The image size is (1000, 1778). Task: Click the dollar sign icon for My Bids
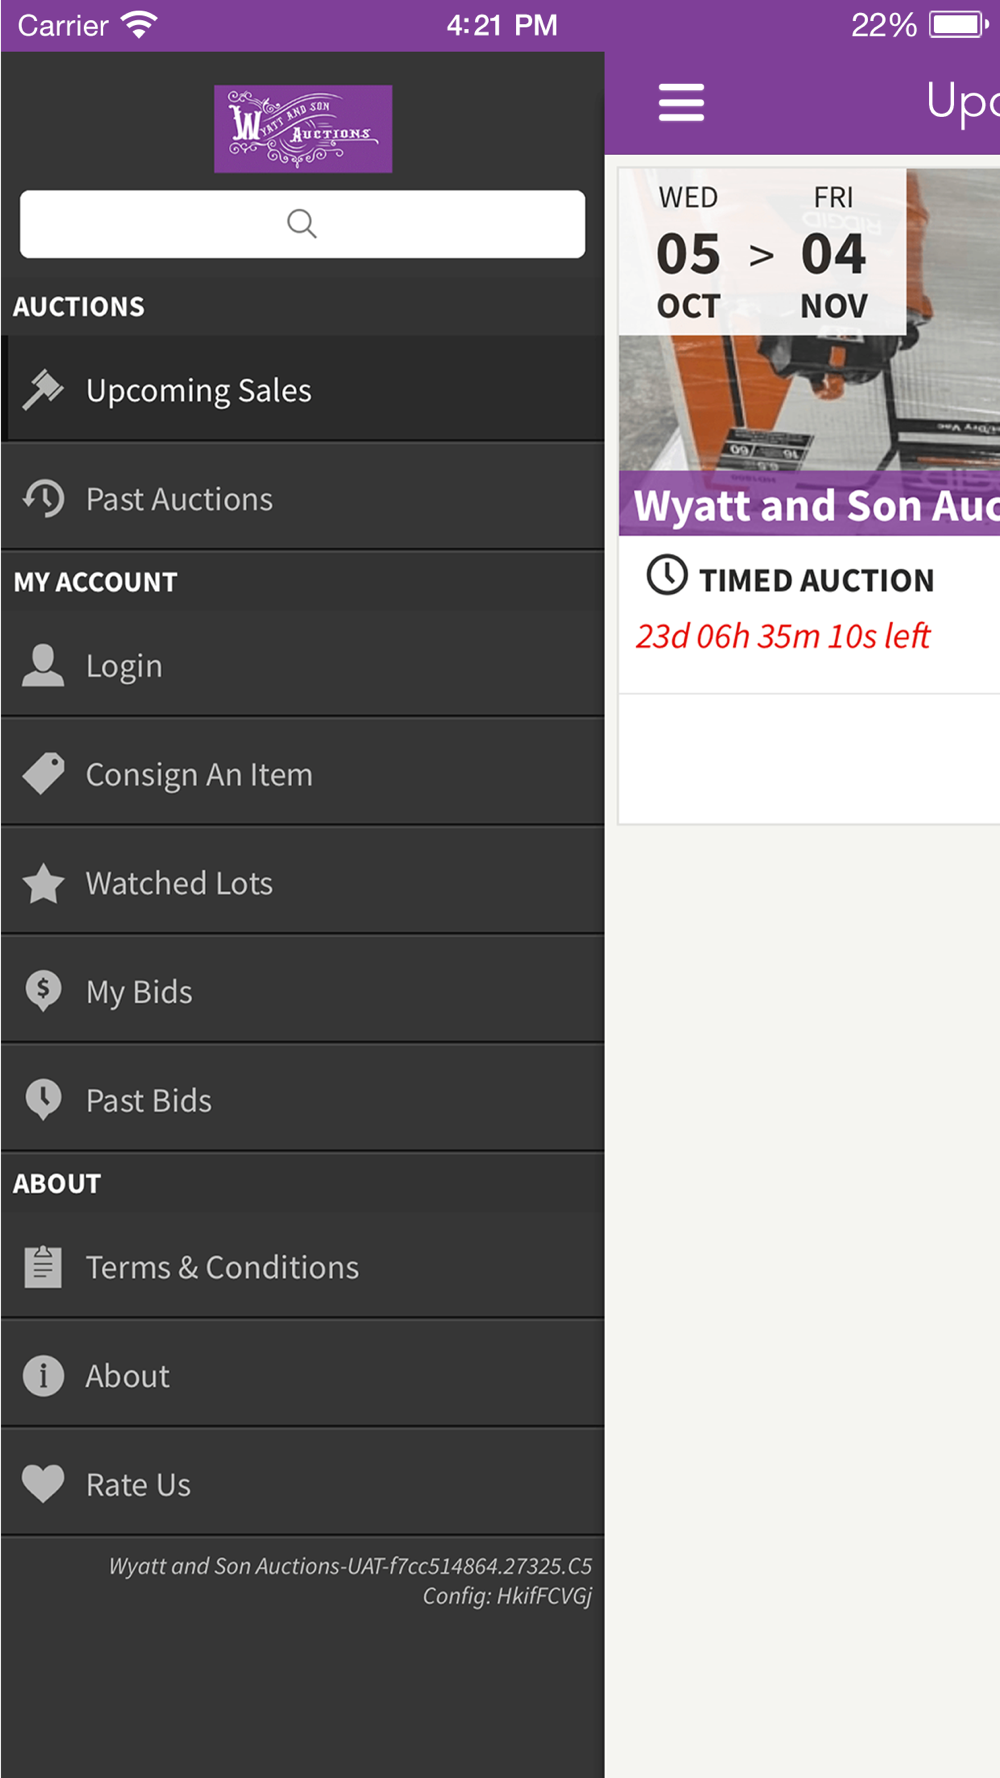[43, 991]
